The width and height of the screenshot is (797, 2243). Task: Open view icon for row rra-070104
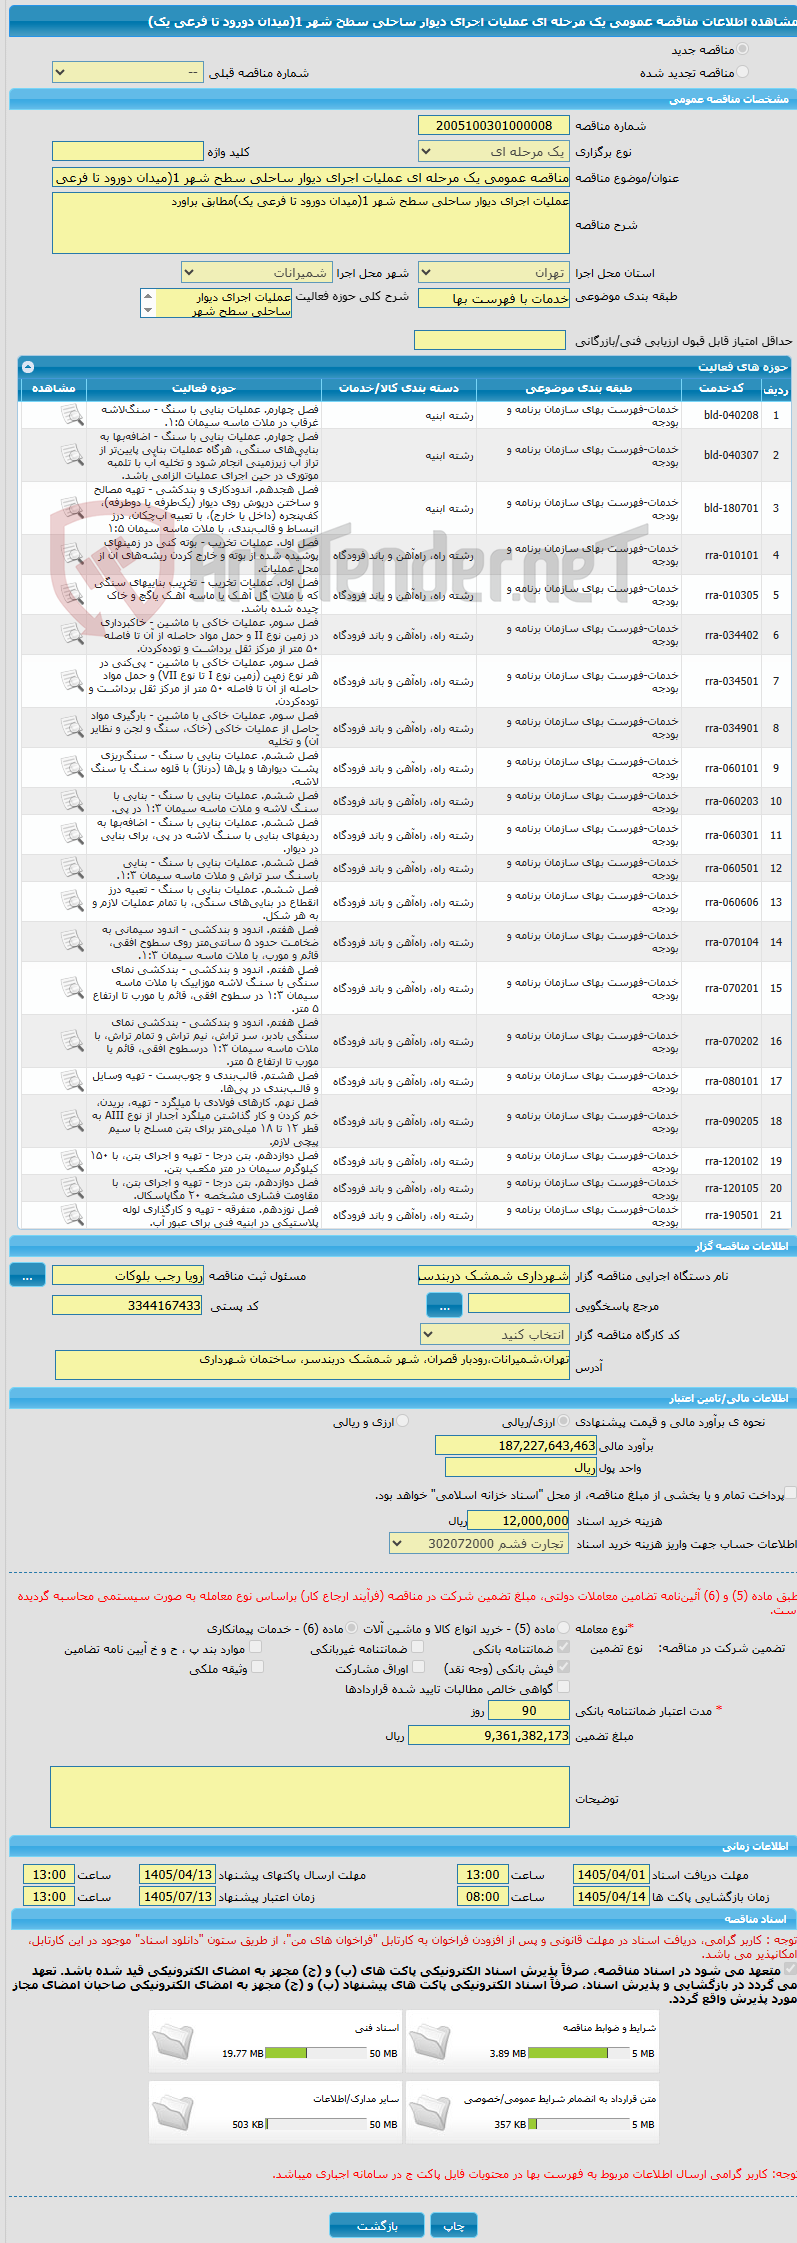pyautogui.click(x=72, y=942)
